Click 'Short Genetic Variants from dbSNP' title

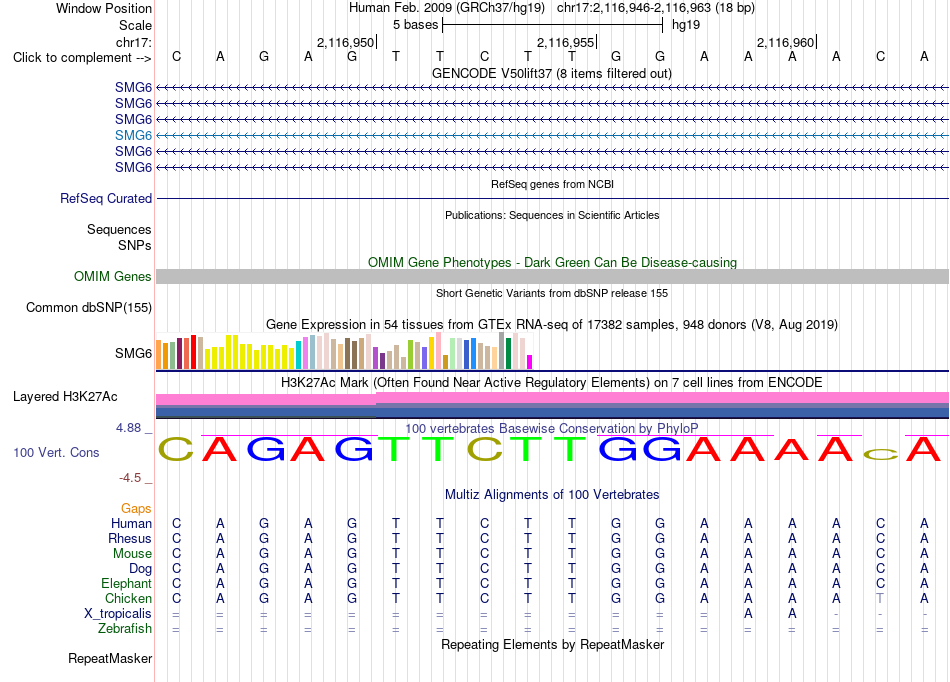552,293
